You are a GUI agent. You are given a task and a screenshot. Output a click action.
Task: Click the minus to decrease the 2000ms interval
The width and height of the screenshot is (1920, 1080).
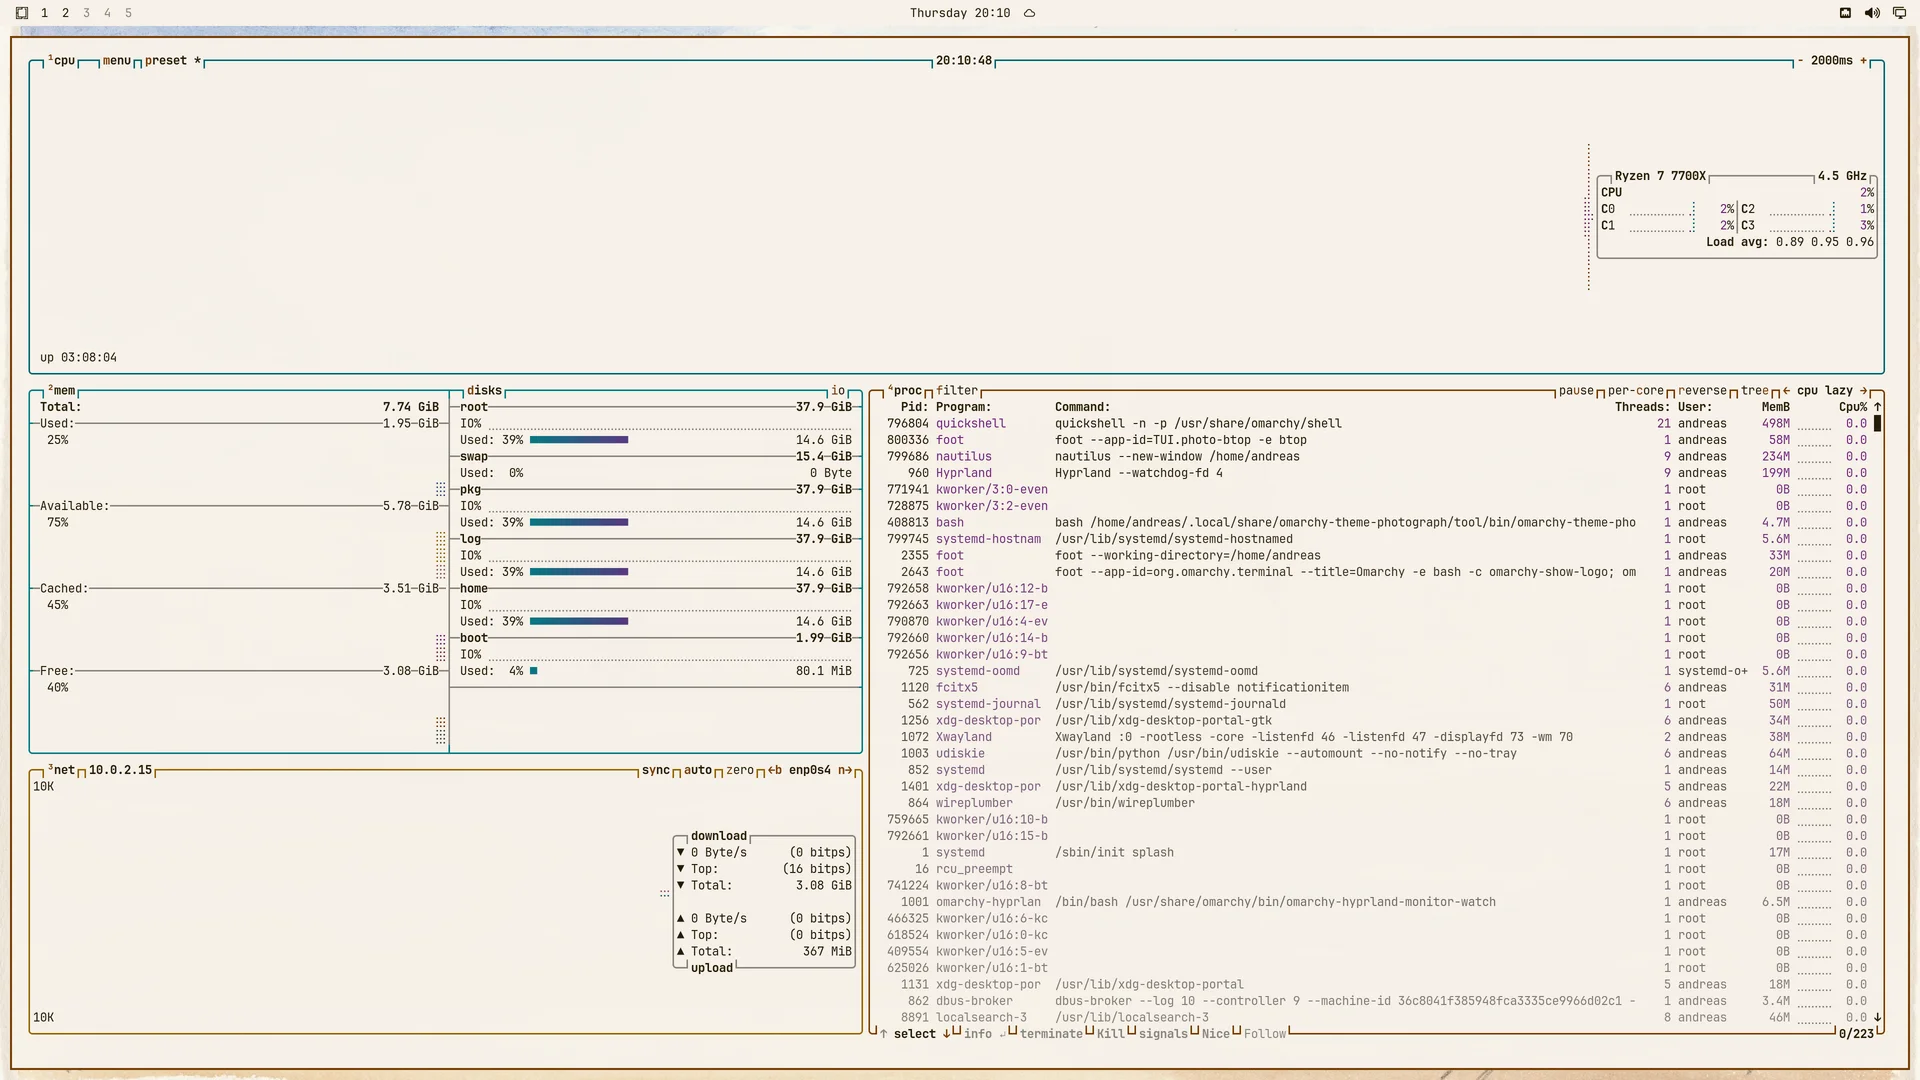[x=1800, y=61]
